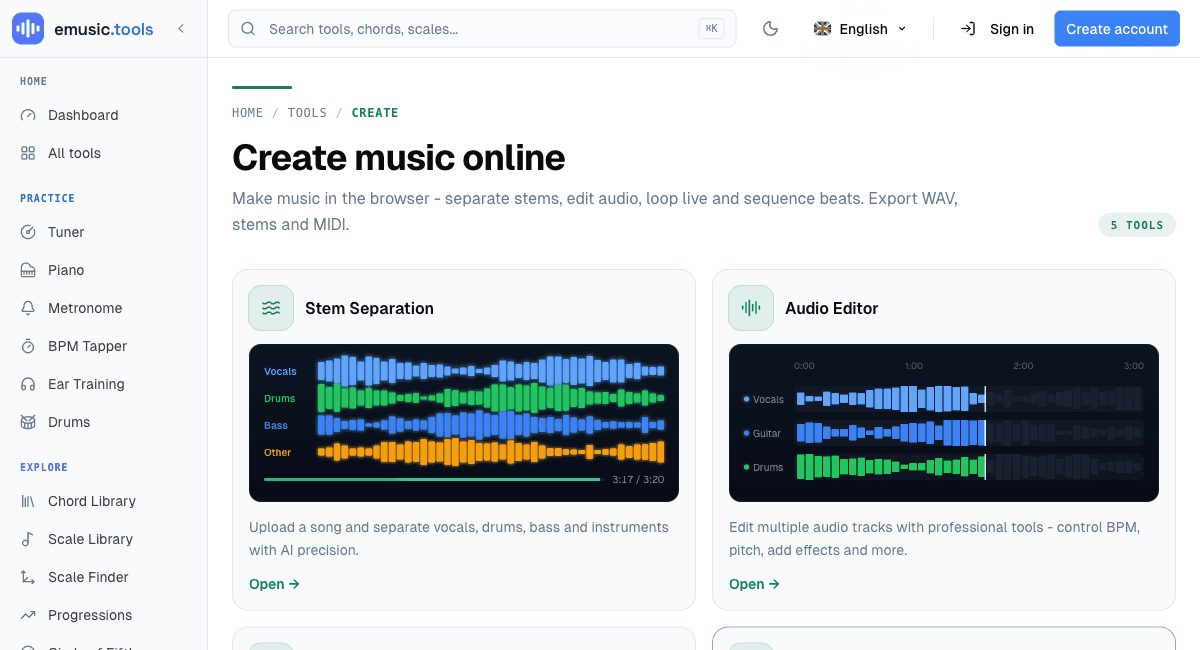
Task: Click the ⌘K shortcut badge
Action: (x=711, y=29)
